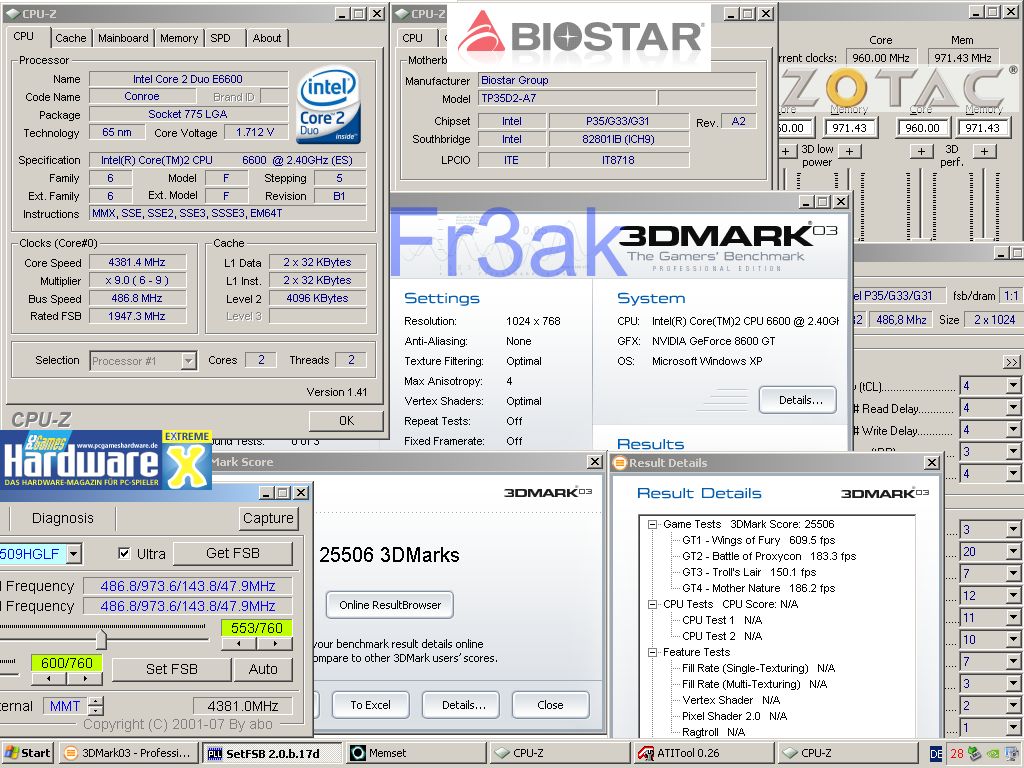The width and height of the screenshot is (1024, 768).
Task: Toggle the Ultra checkbox in SetFSB
Action: (x=124, y=554)
